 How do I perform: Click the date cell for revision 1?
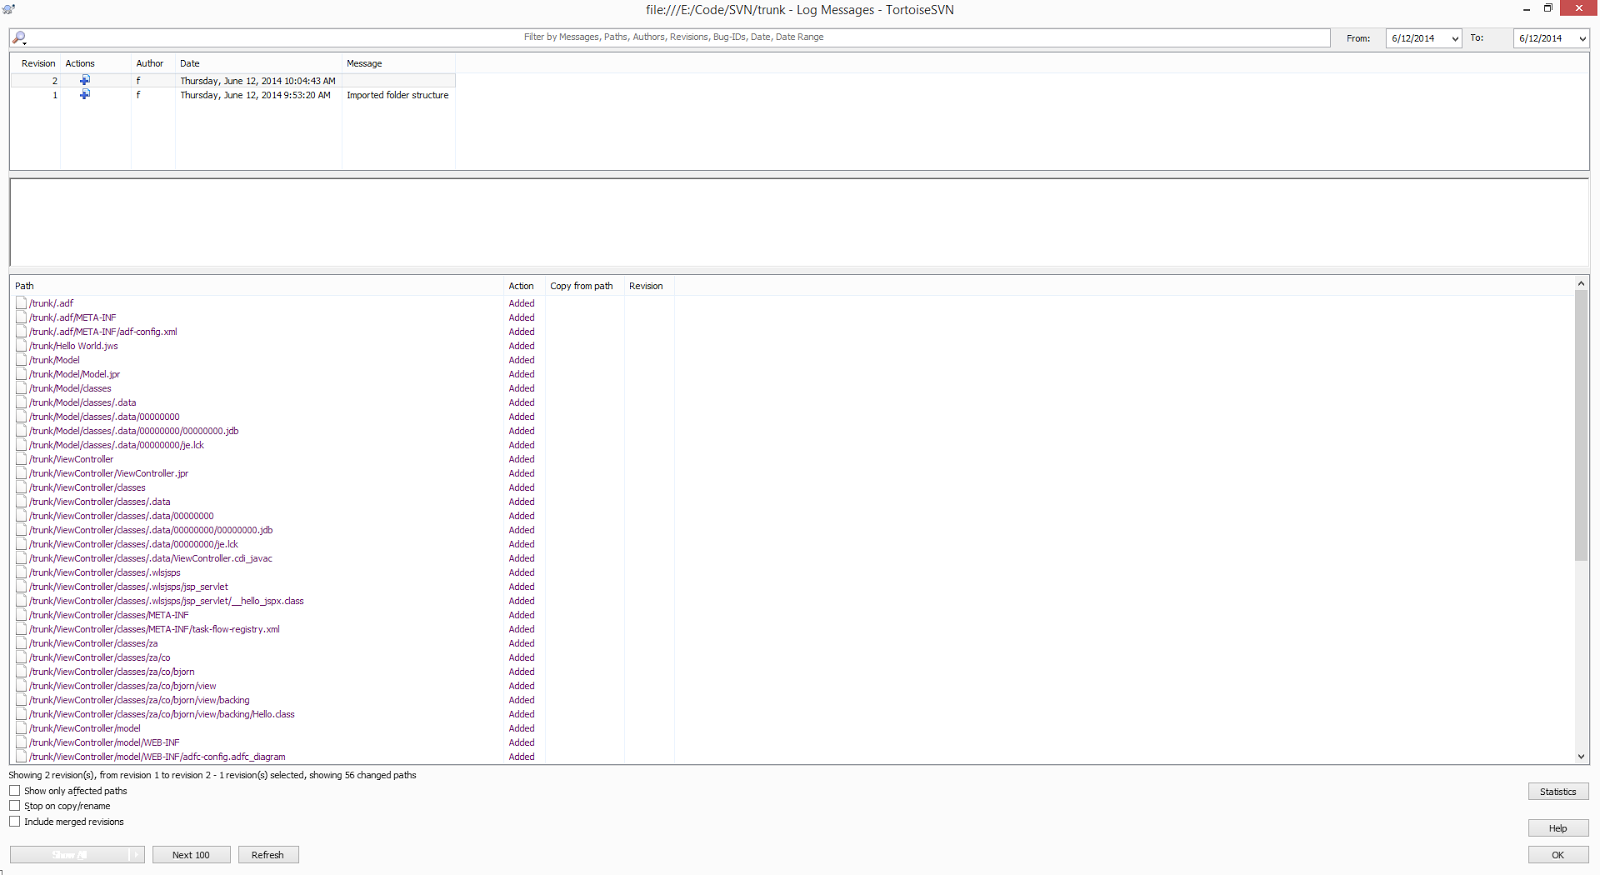pyautogui.click(x=255, y=95)
